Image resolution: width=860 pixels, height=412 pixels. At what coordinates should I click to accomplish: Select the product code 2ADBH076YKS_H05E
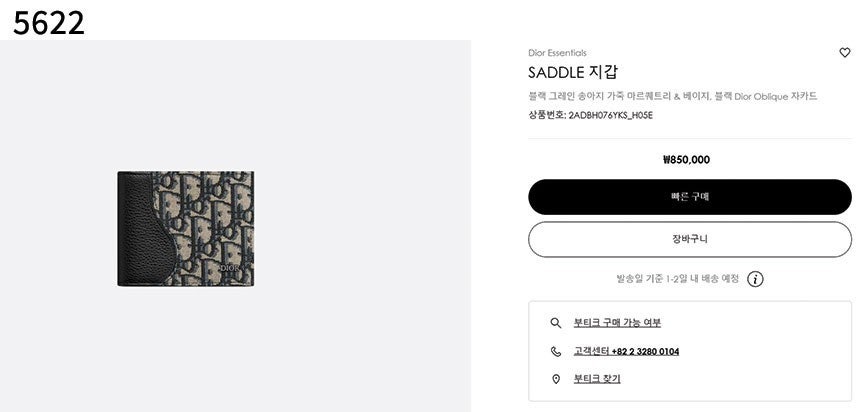[x=610, y=115]
